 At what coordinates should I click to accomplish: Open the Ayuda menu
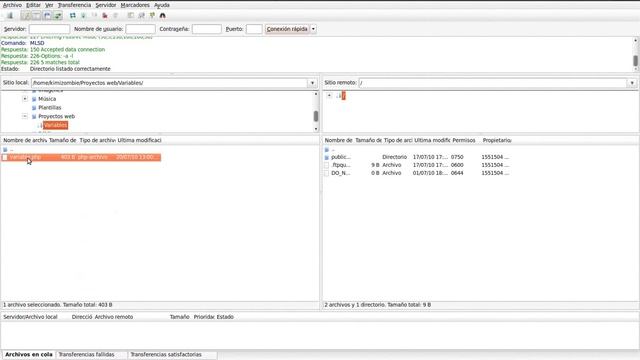162,5
